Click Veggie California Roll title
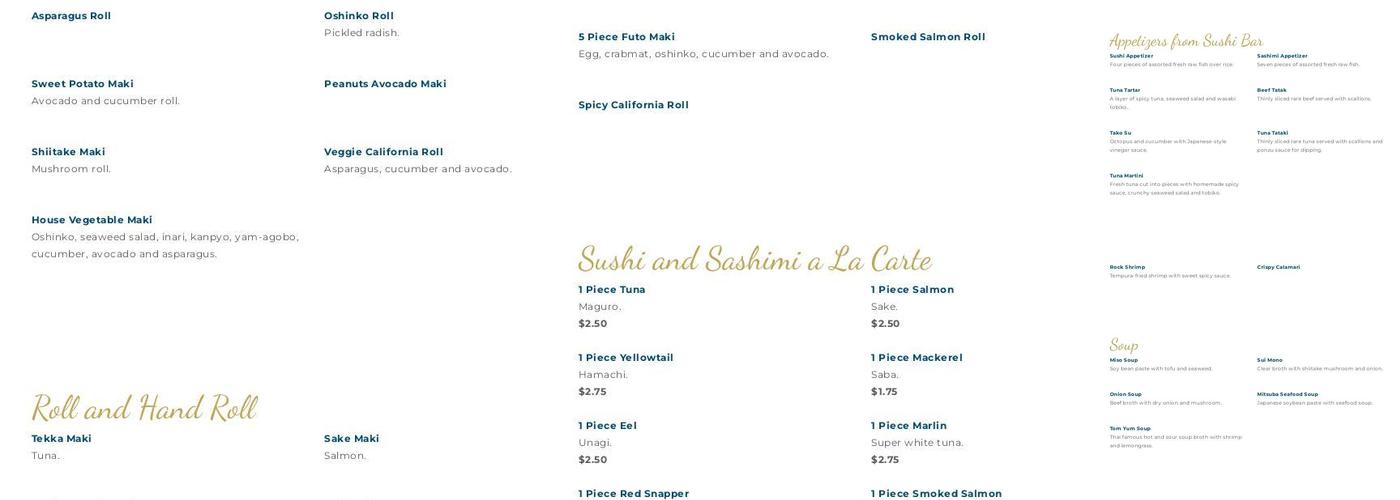 tap(383, 152)
